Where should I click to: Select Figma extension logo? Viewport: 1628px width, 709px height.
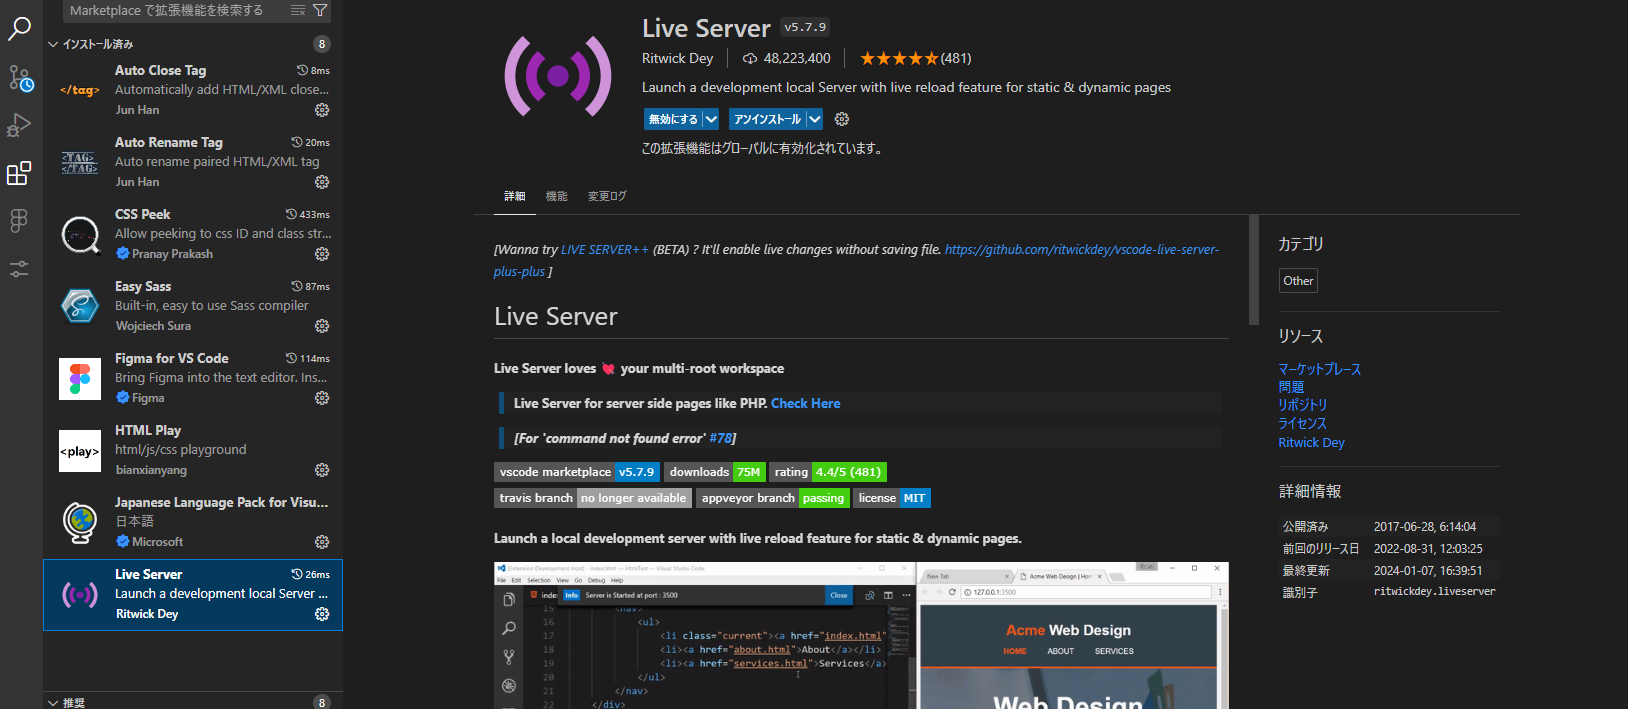[80, 379]
